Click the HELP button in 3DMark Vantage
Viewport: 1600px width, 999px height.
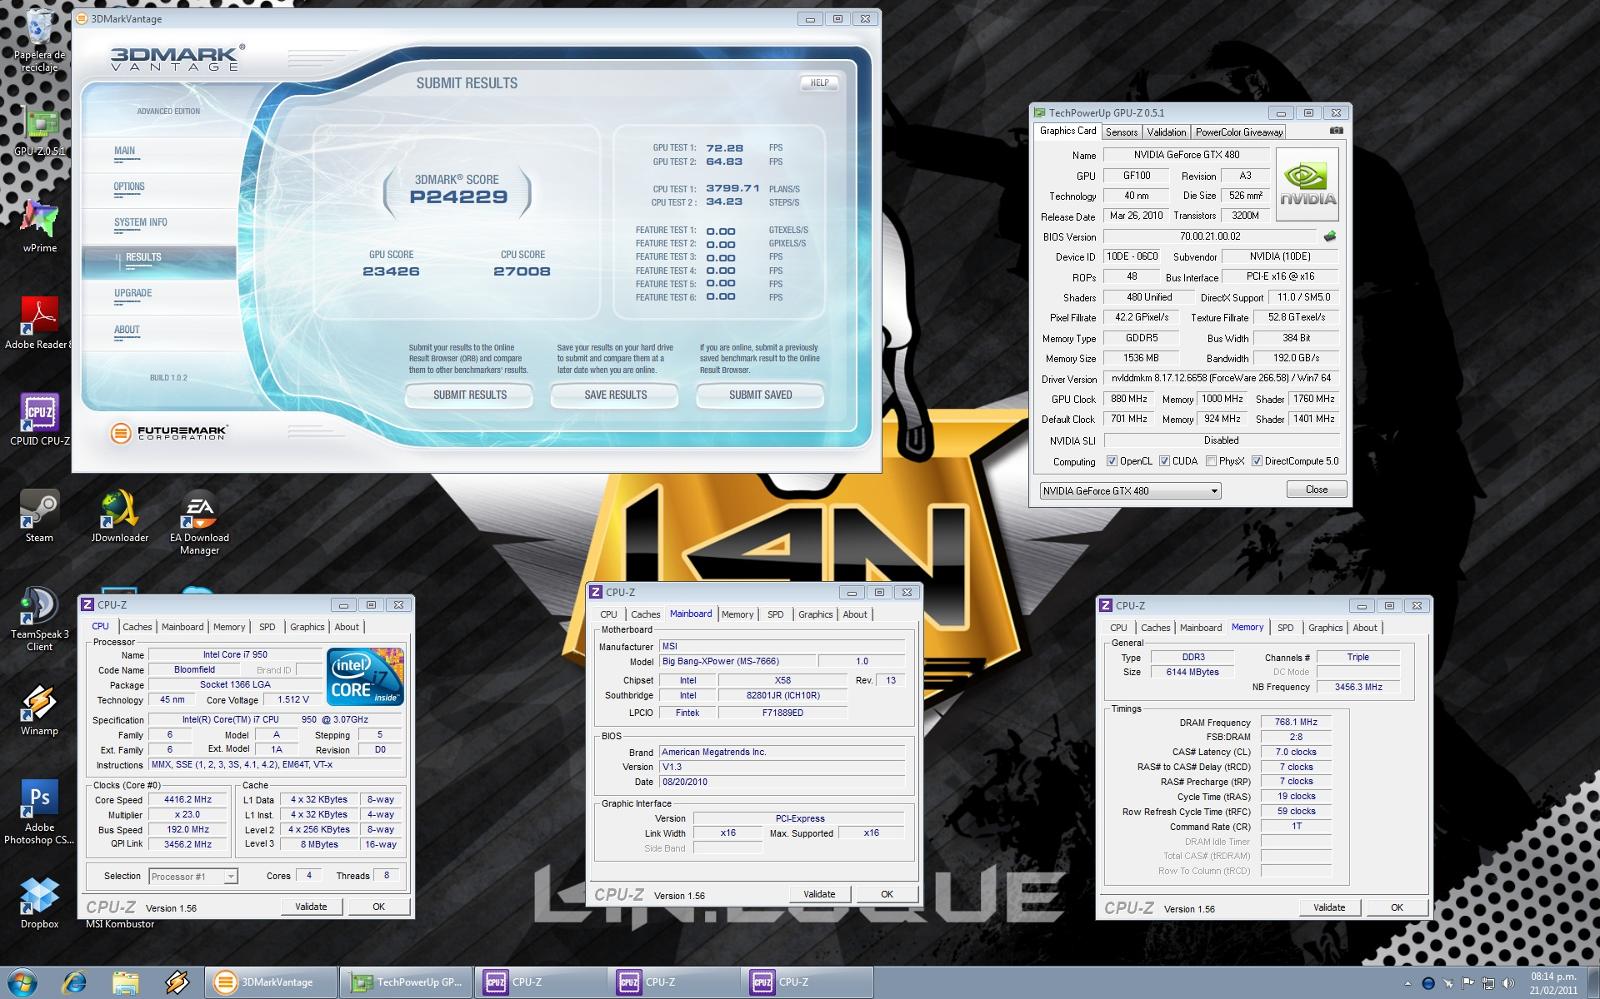pyautogui.click(x=819, y=83)
